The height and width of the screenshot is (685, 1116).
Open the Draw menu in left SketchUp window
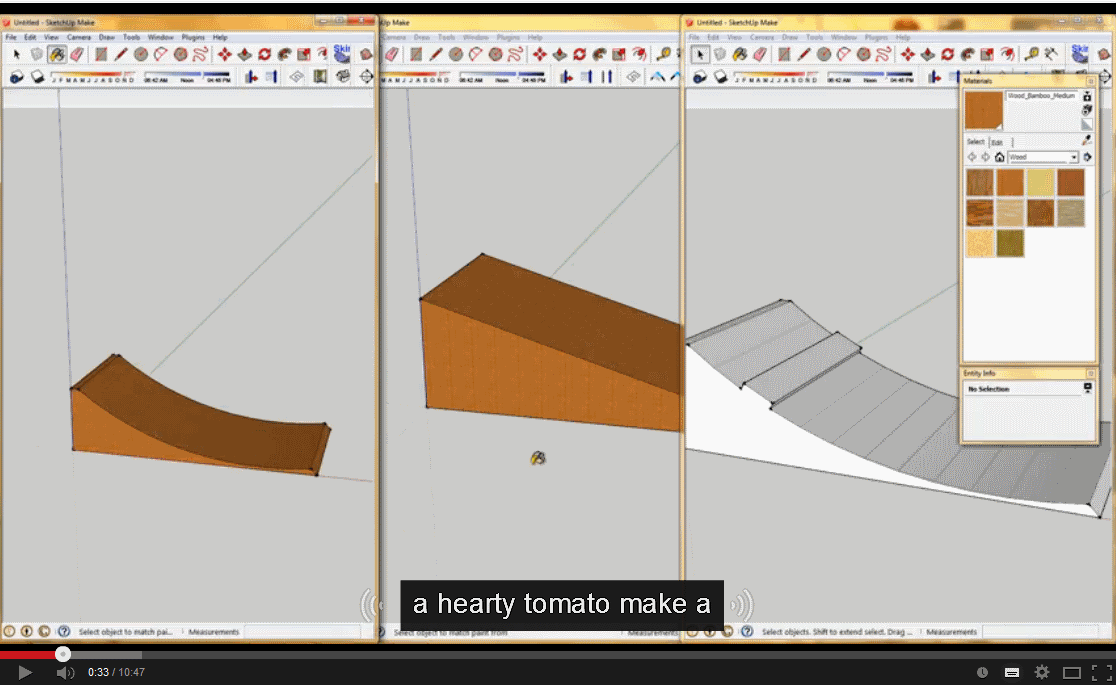click(107, 37)
